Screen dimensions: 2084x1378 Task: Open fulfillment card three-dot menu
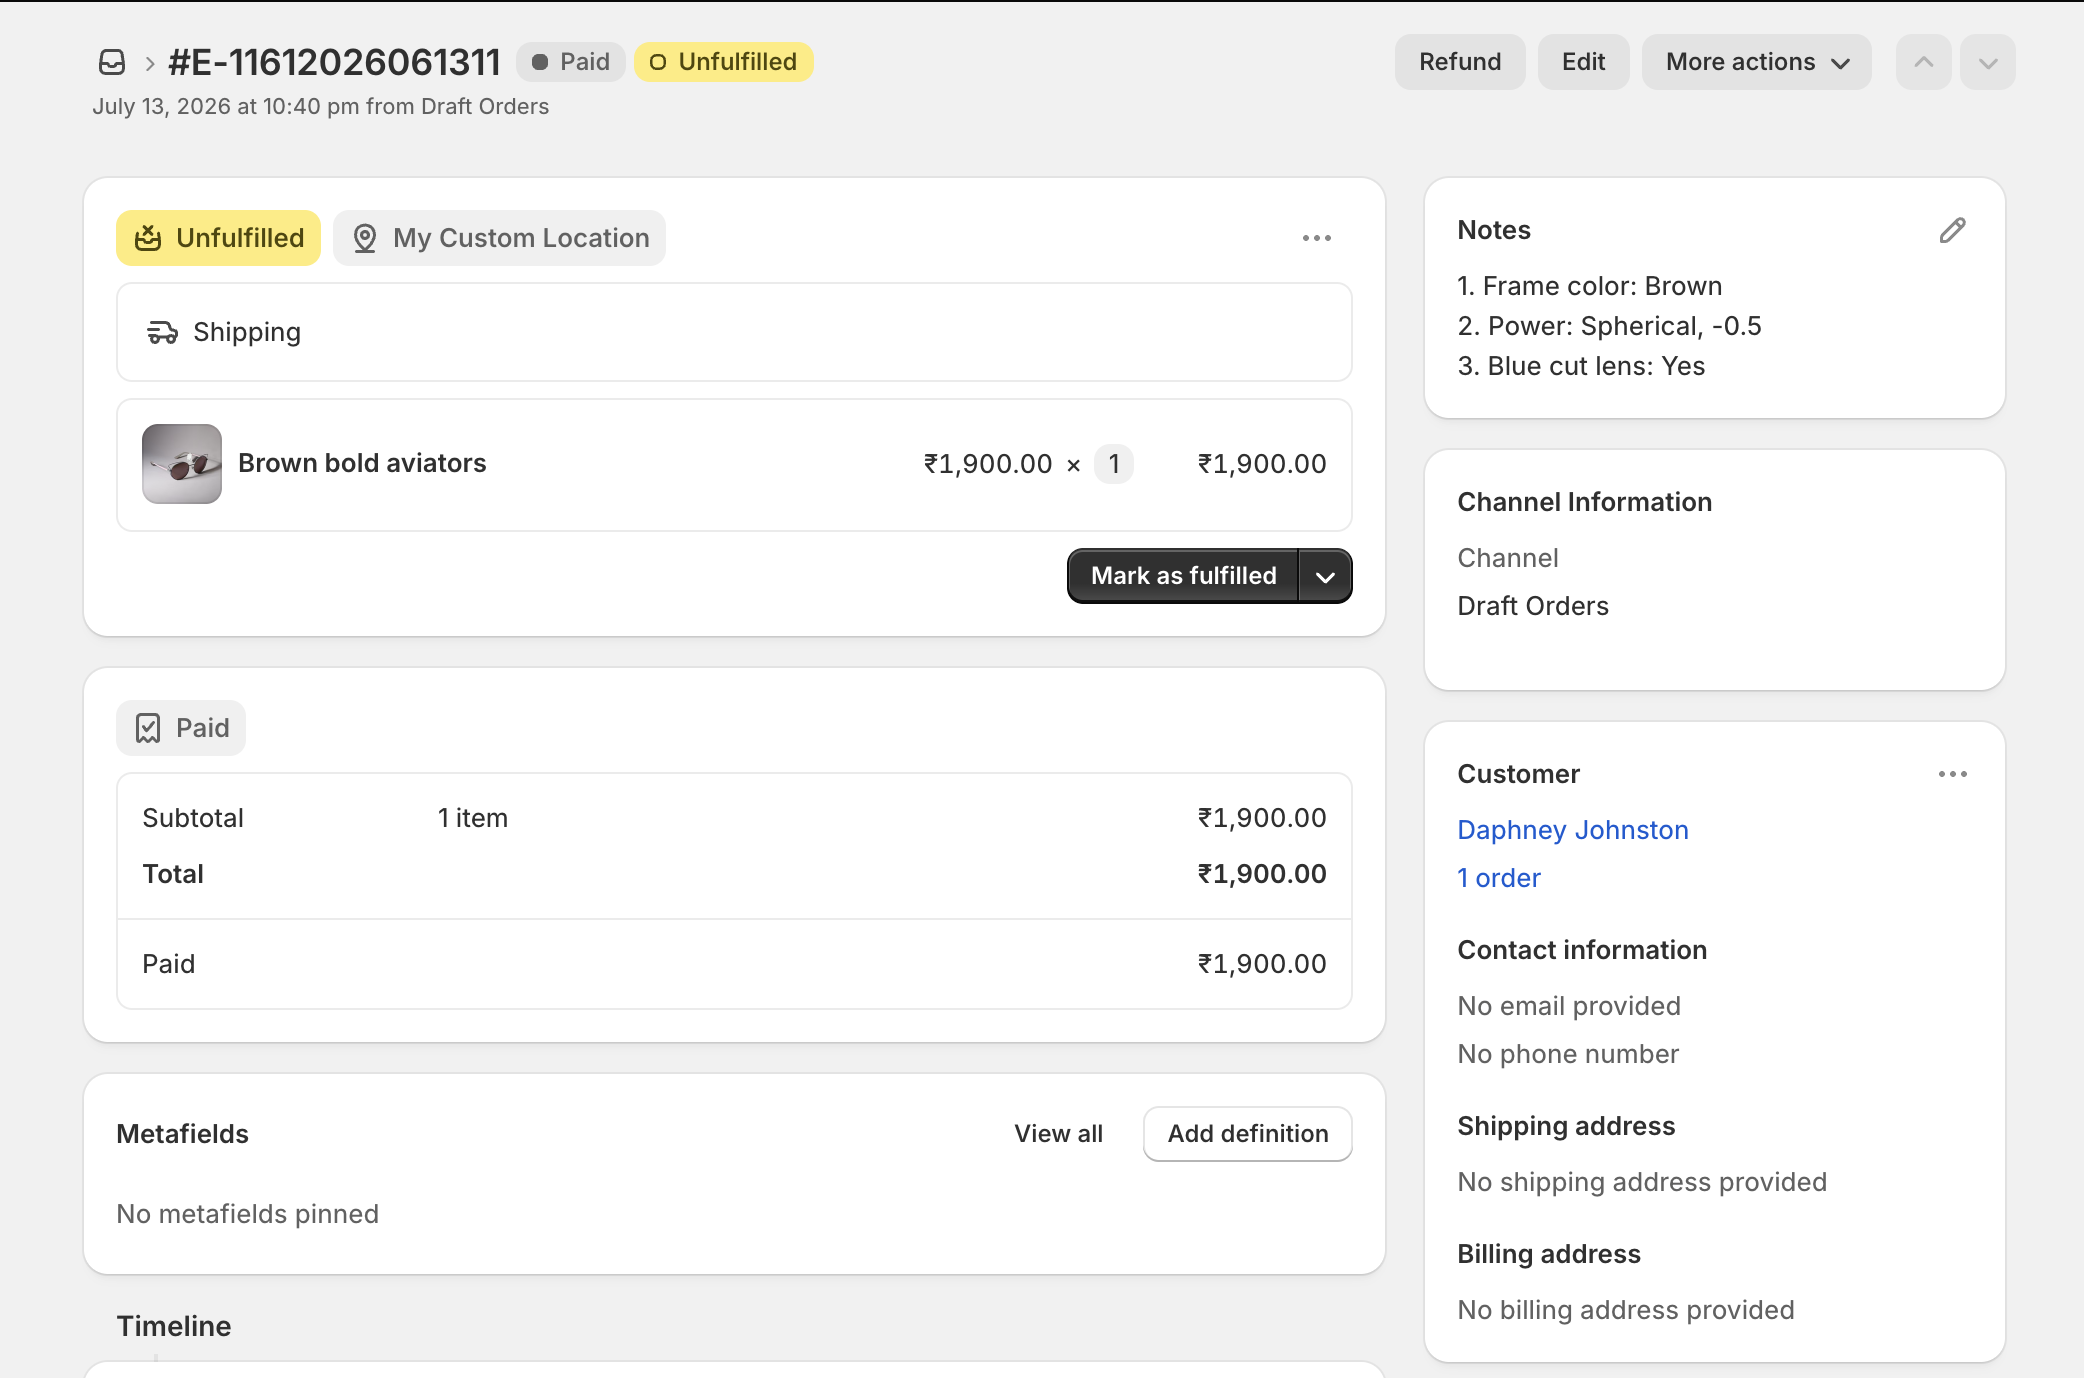pos(1317,238)
